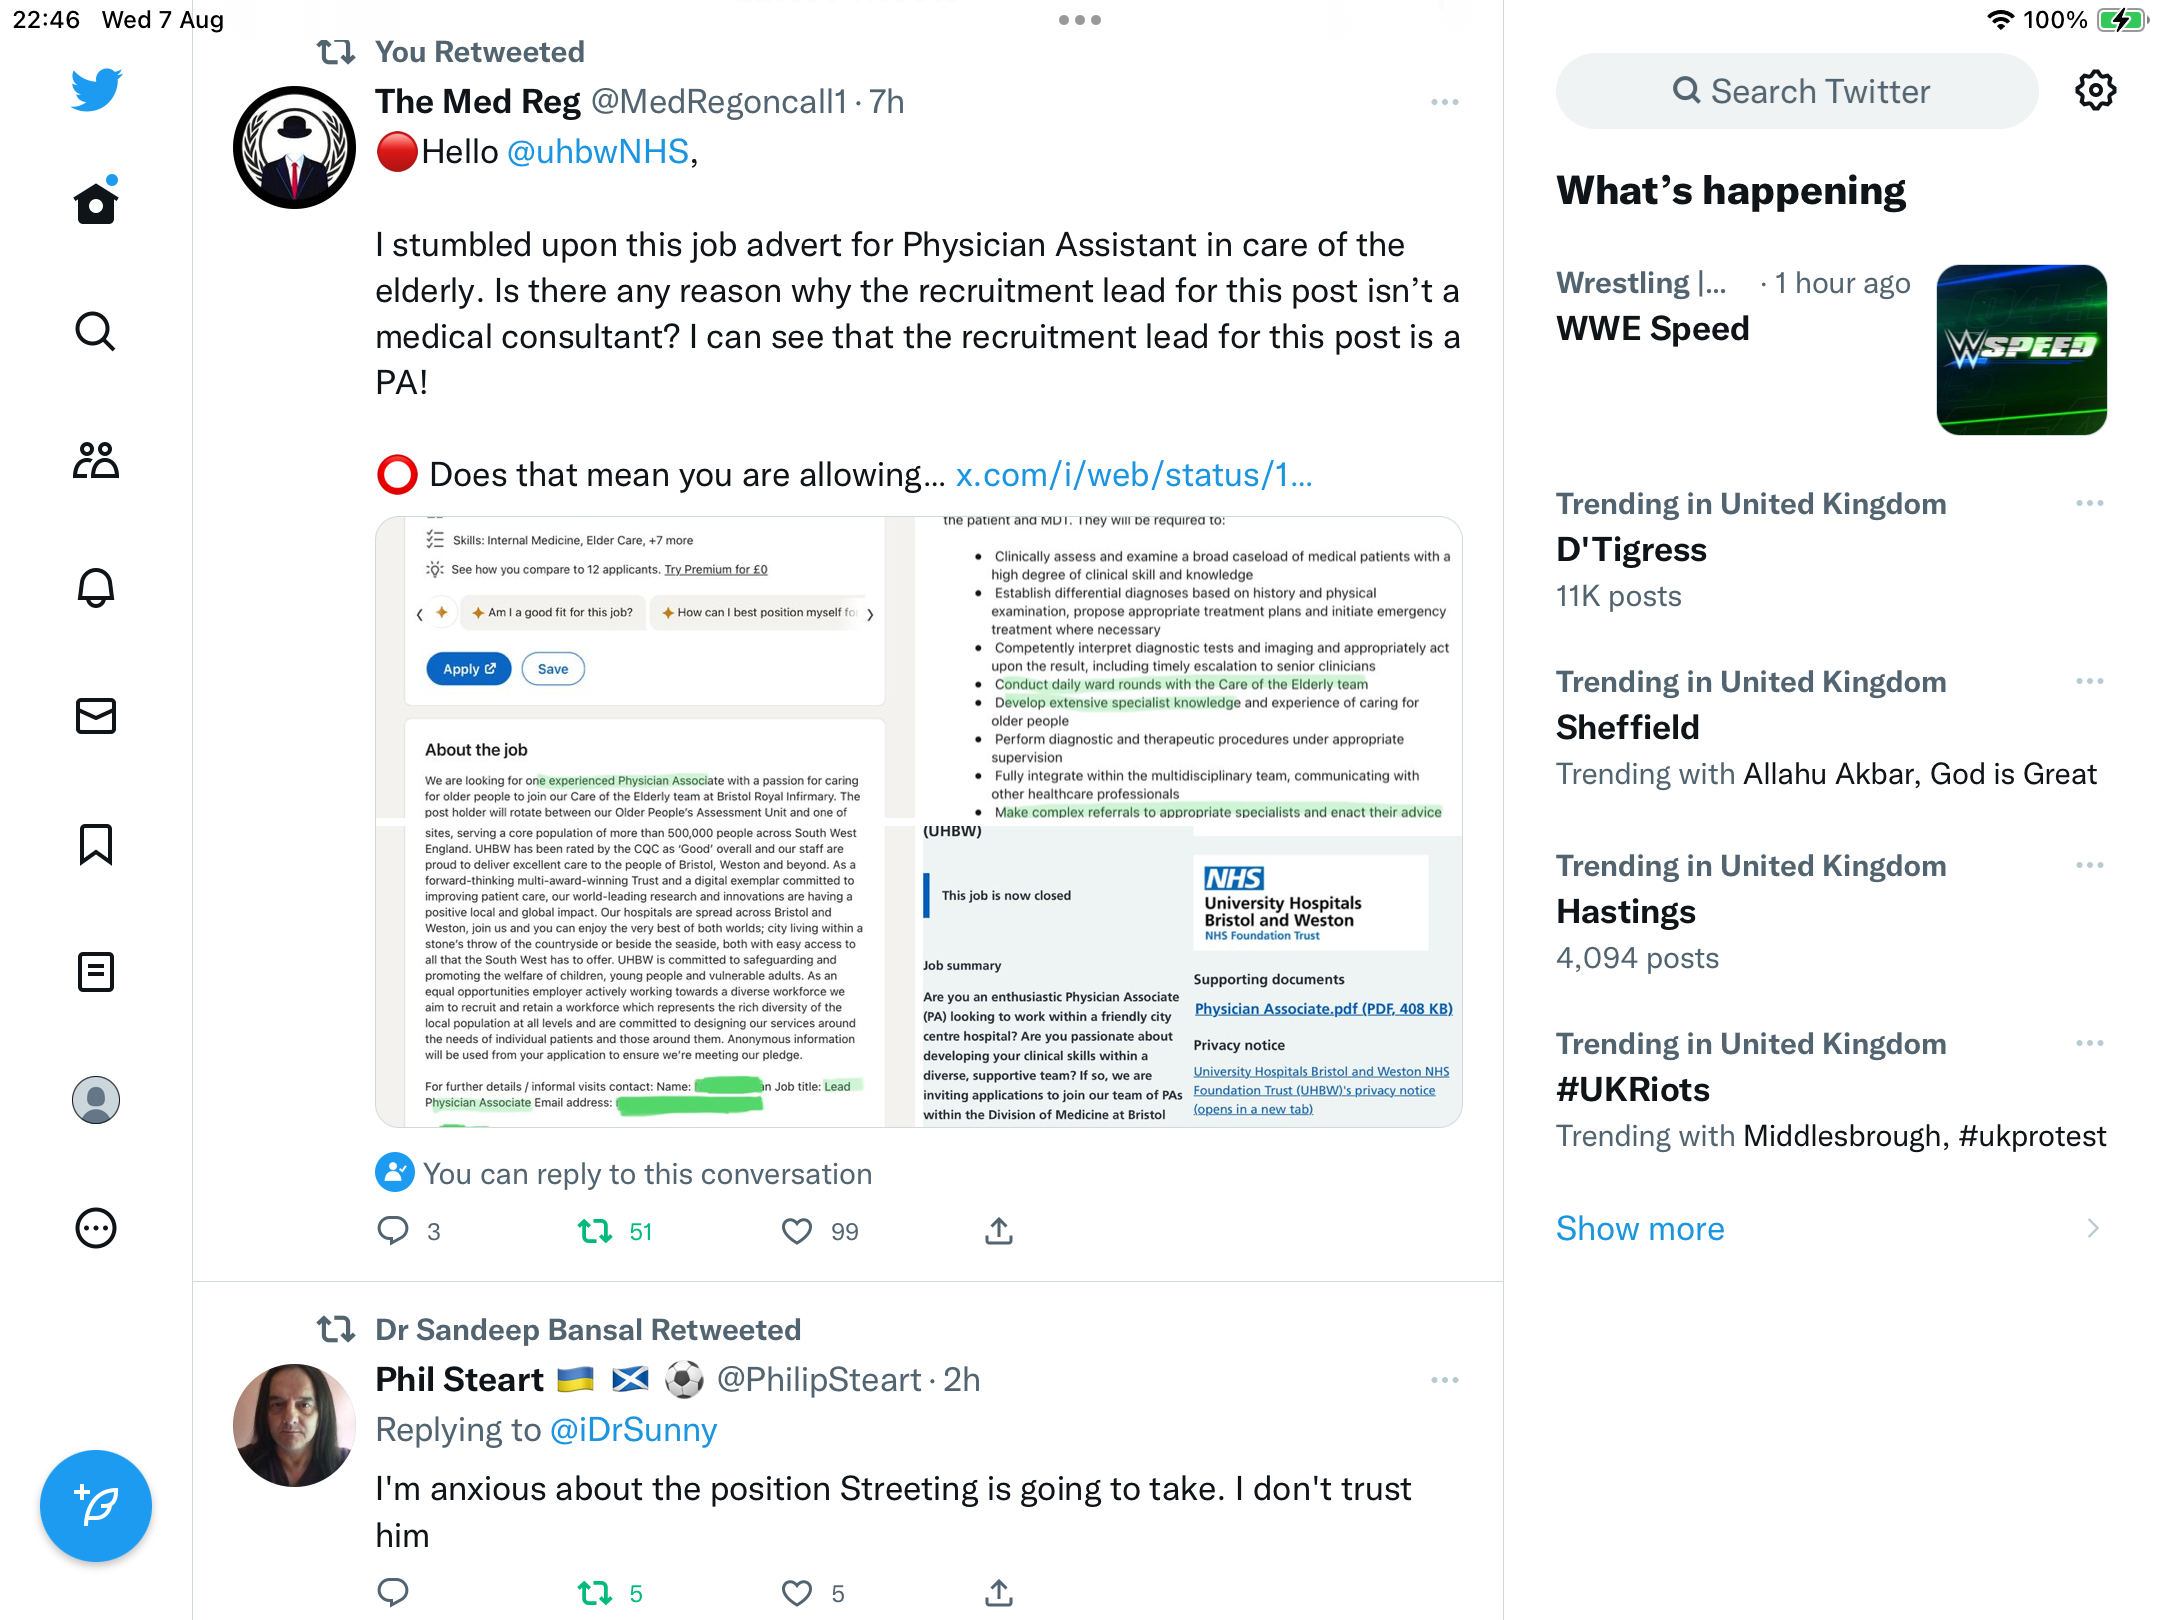Open the Explore search icon in sidebar

[x=96, y=331]
